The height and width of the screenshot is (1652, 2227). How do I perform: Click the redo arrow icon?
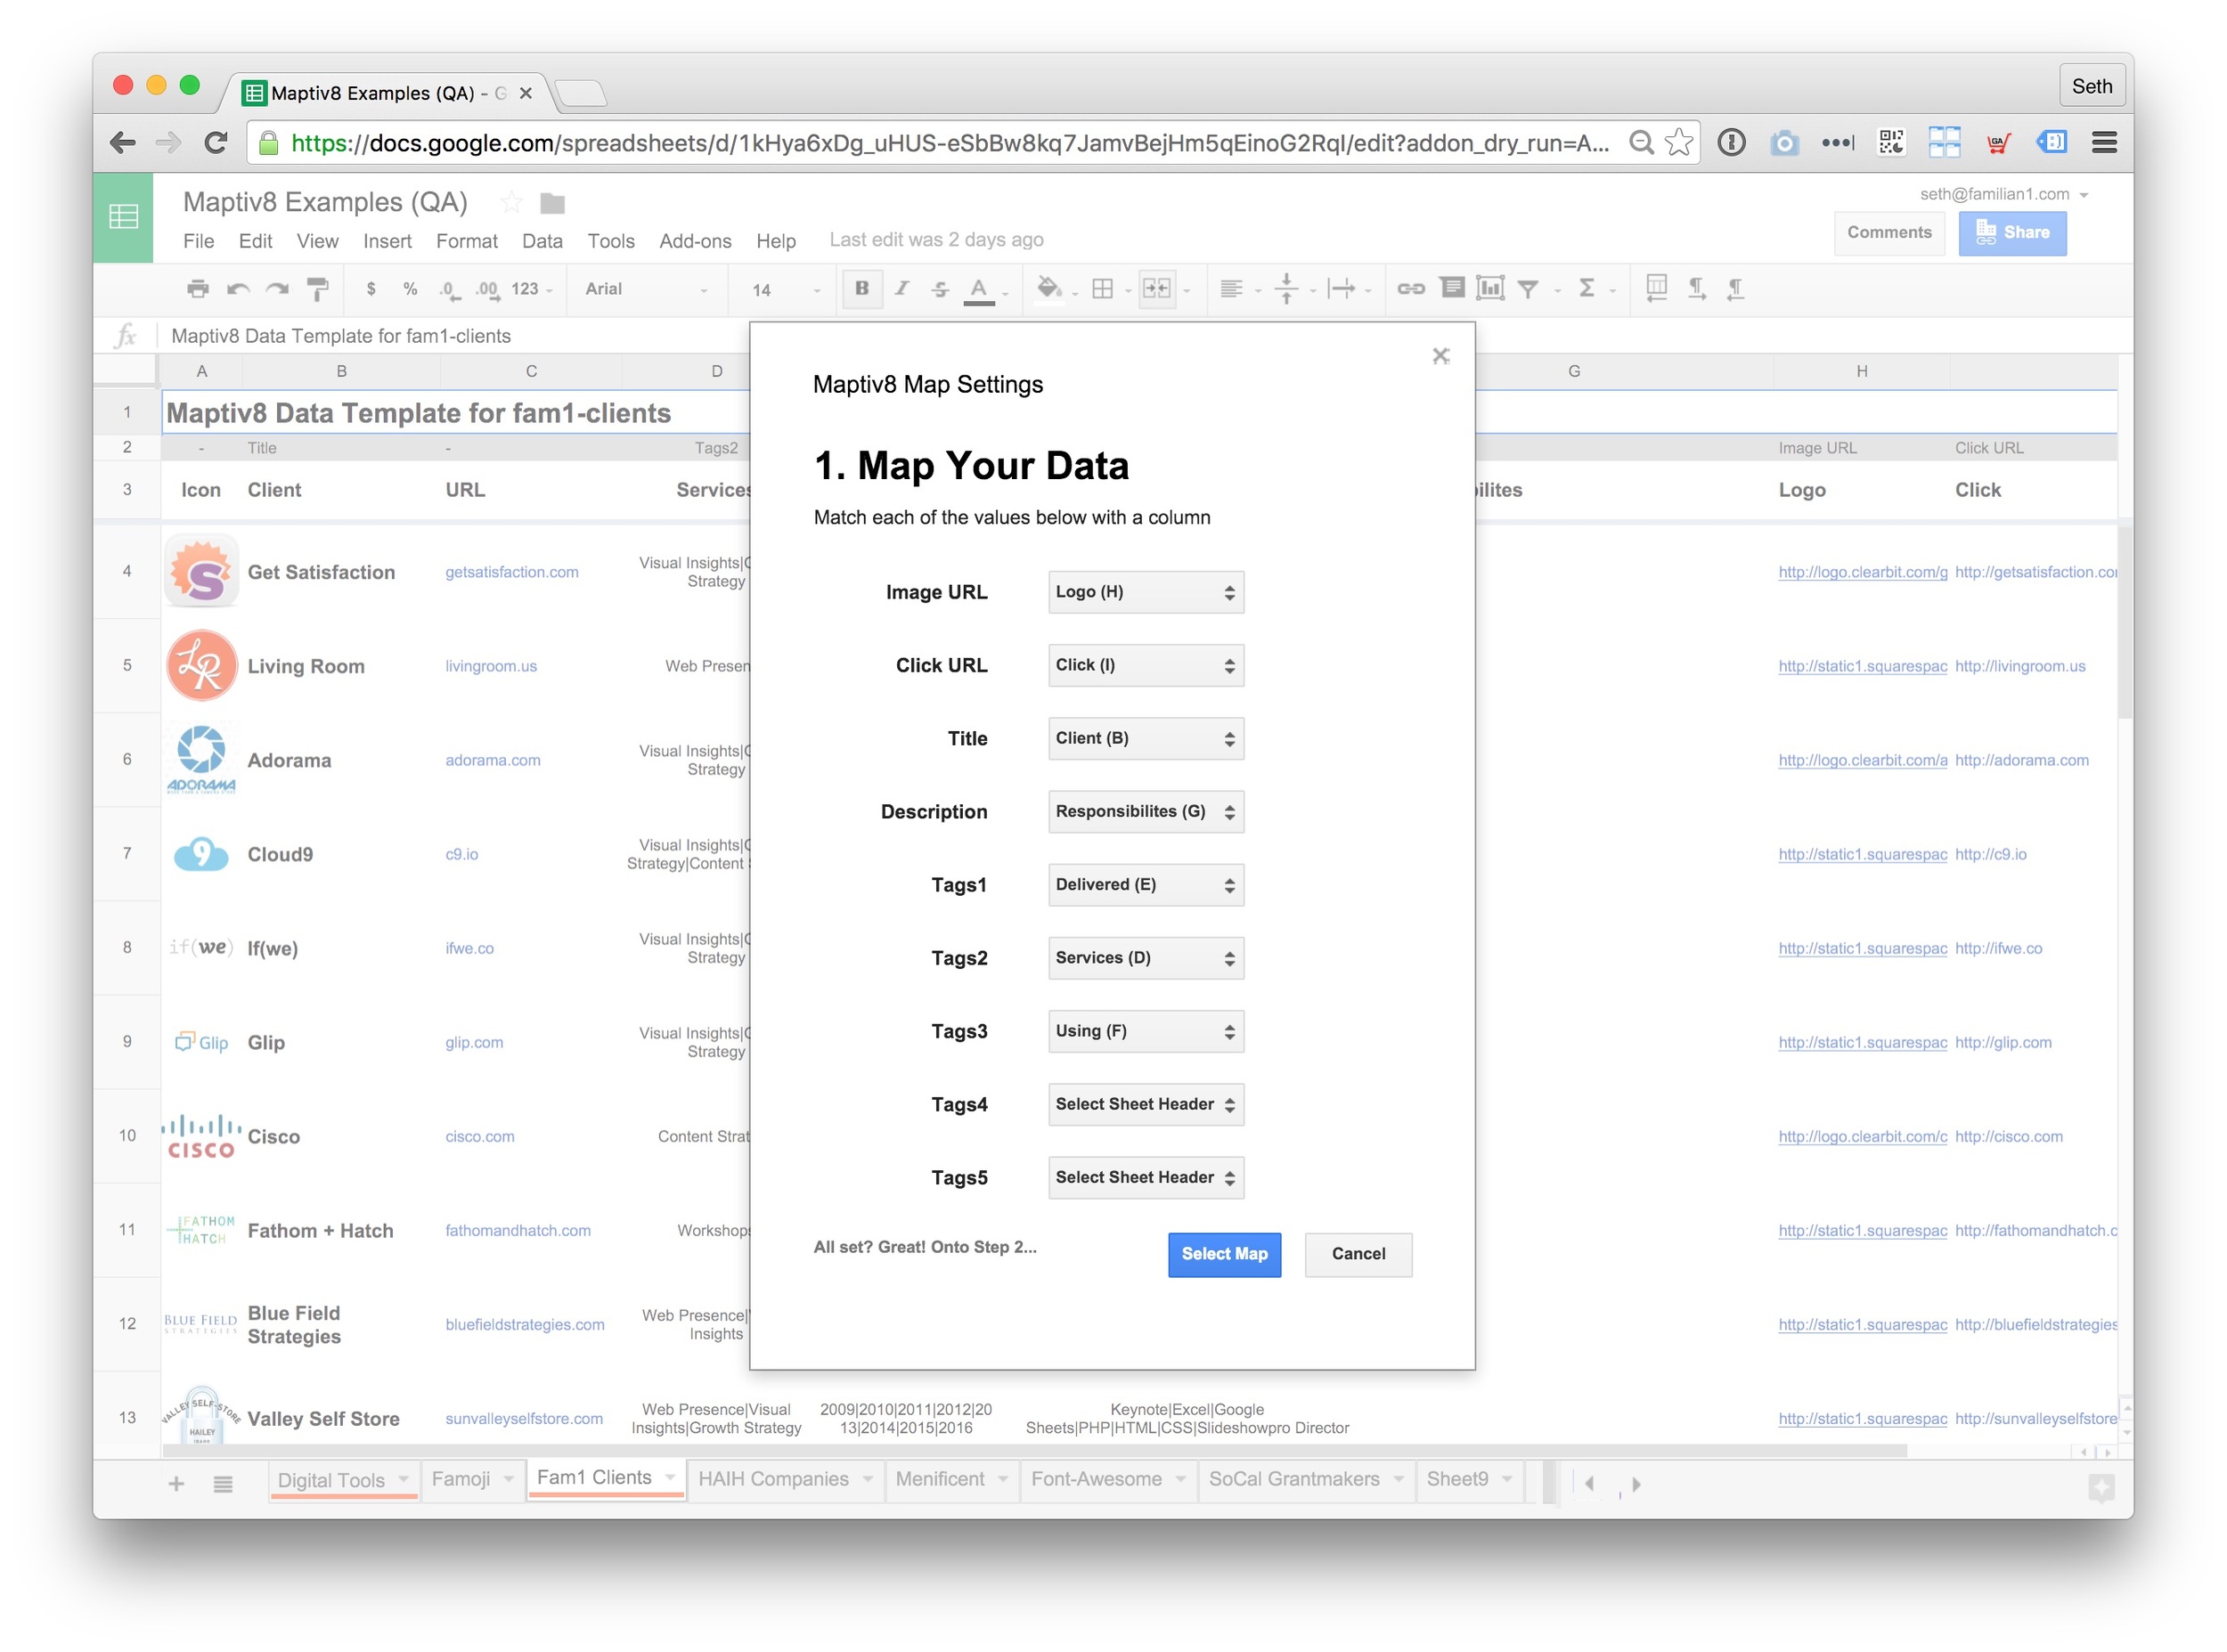tap(277, 289)
